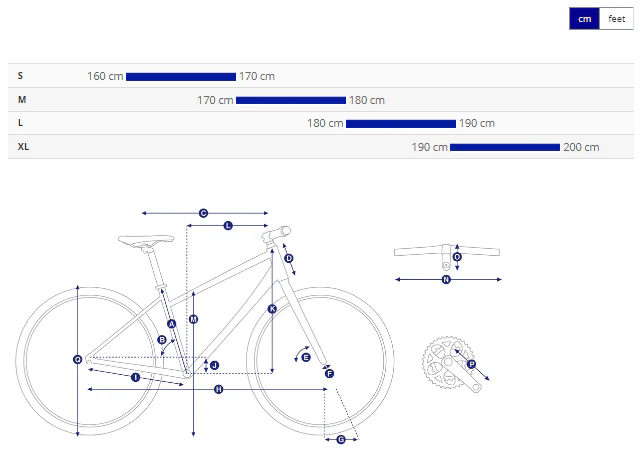Select the S size row
641x462 pixels.
pos(321,76)
